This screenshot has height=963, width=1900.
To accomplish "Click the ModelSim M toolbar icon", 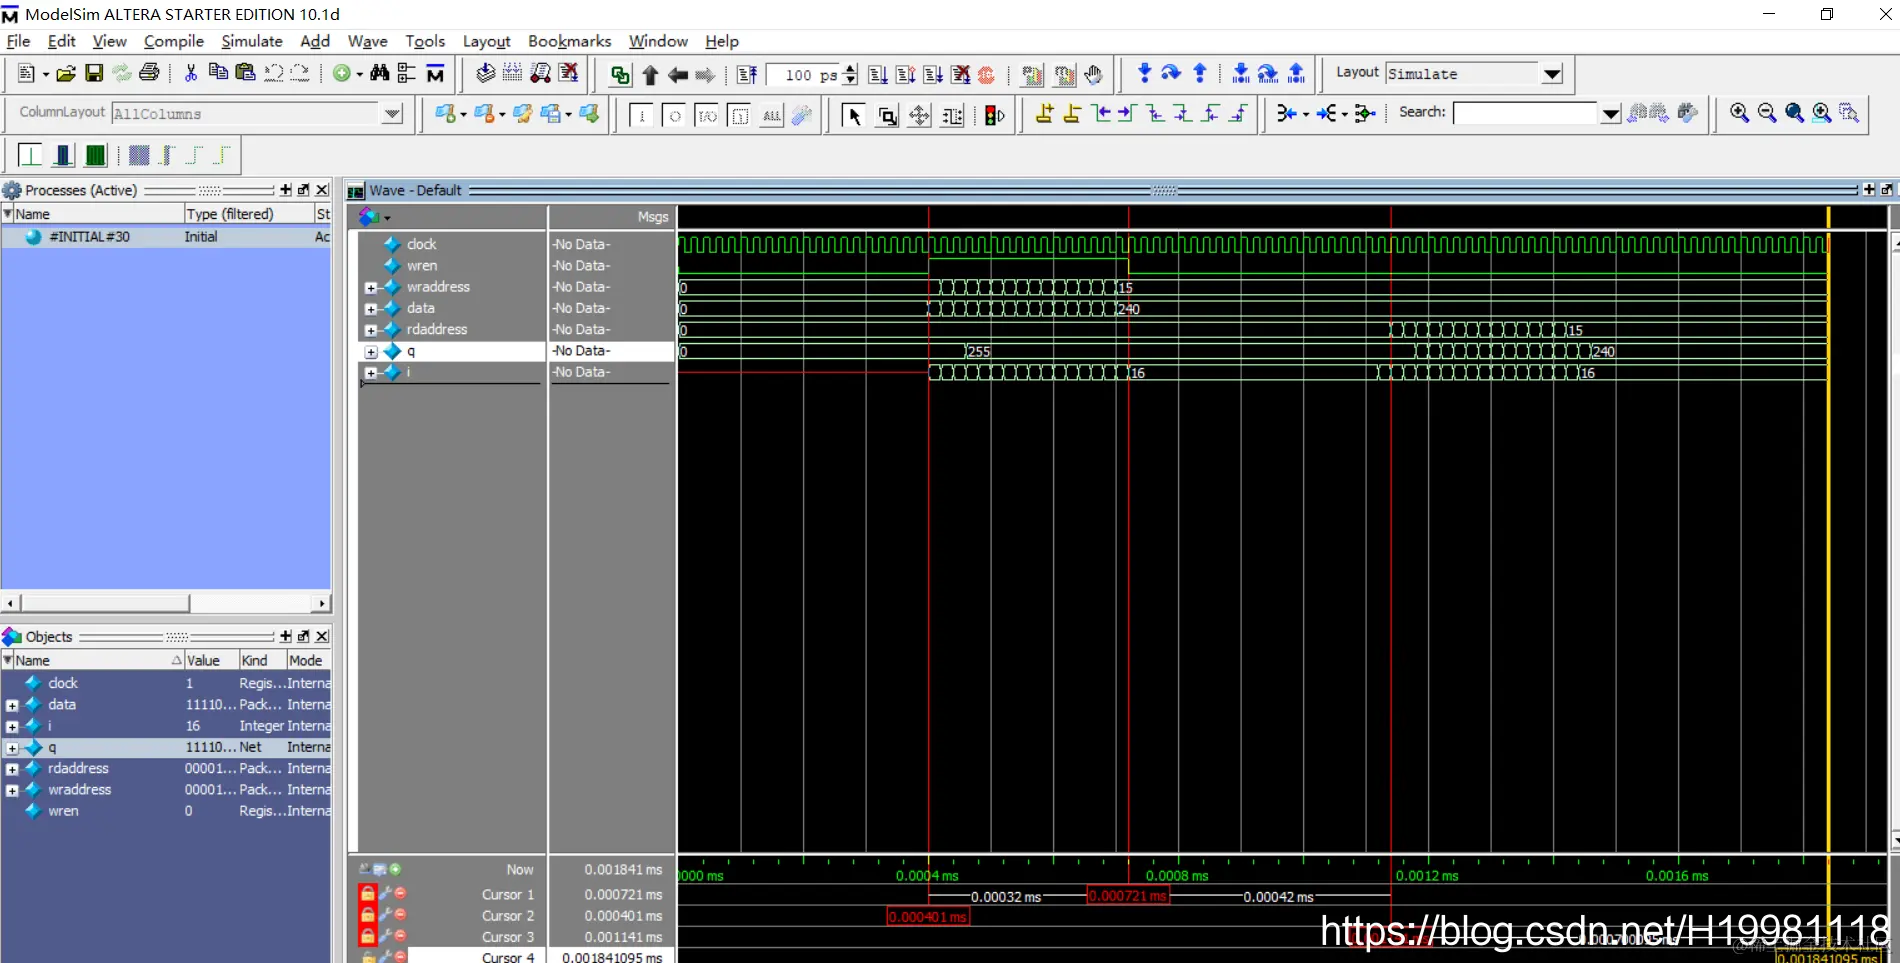I will pyautogui.click(x=435, y=74).
